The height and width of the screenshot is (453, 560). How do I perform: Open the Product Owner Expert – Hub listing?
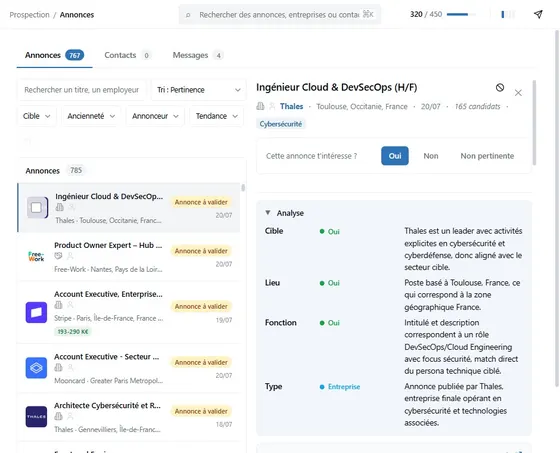click(x=129, y=257)
